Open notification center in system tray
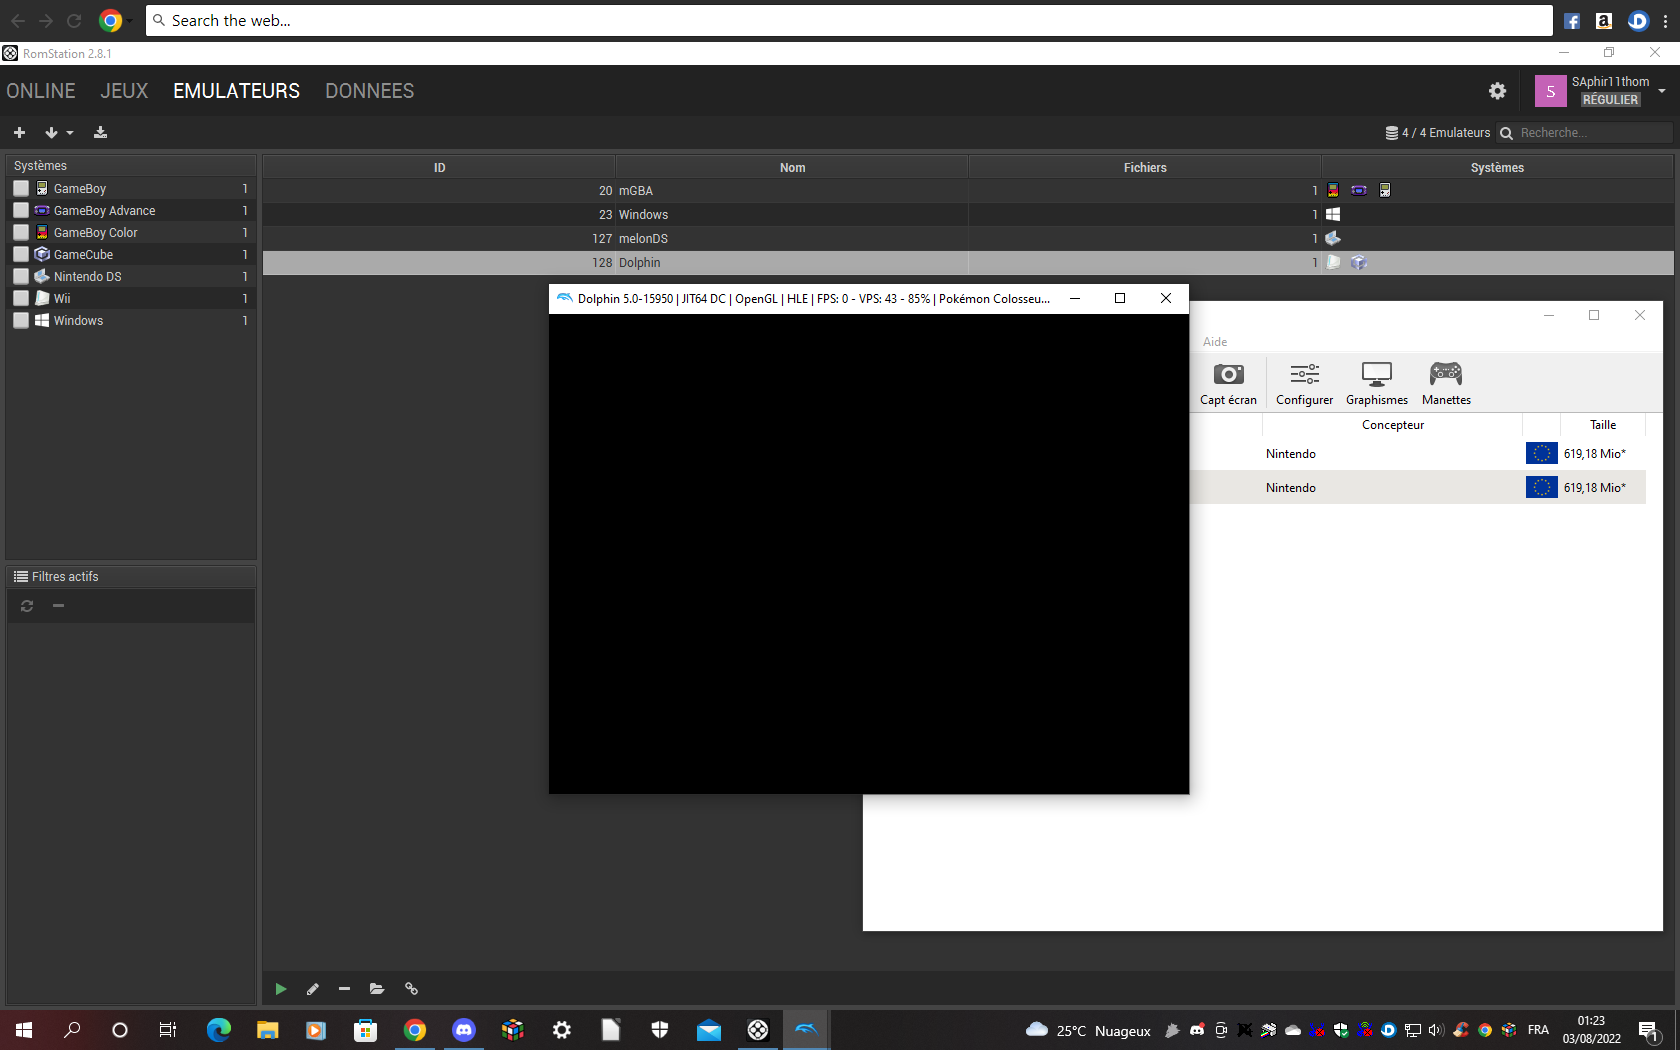Screen dimensions: 1680x1050 point(1649,1031)
